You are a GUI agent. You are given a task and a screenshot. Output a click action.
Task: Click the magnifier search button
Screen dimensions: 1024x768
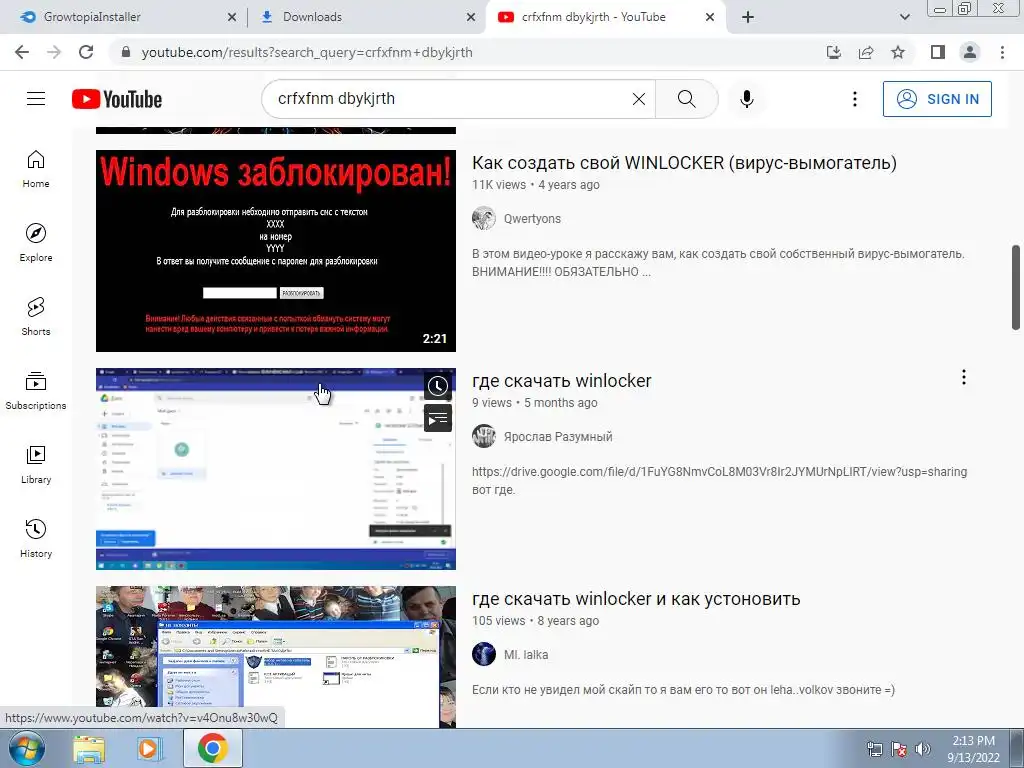(x=686, y=99)
